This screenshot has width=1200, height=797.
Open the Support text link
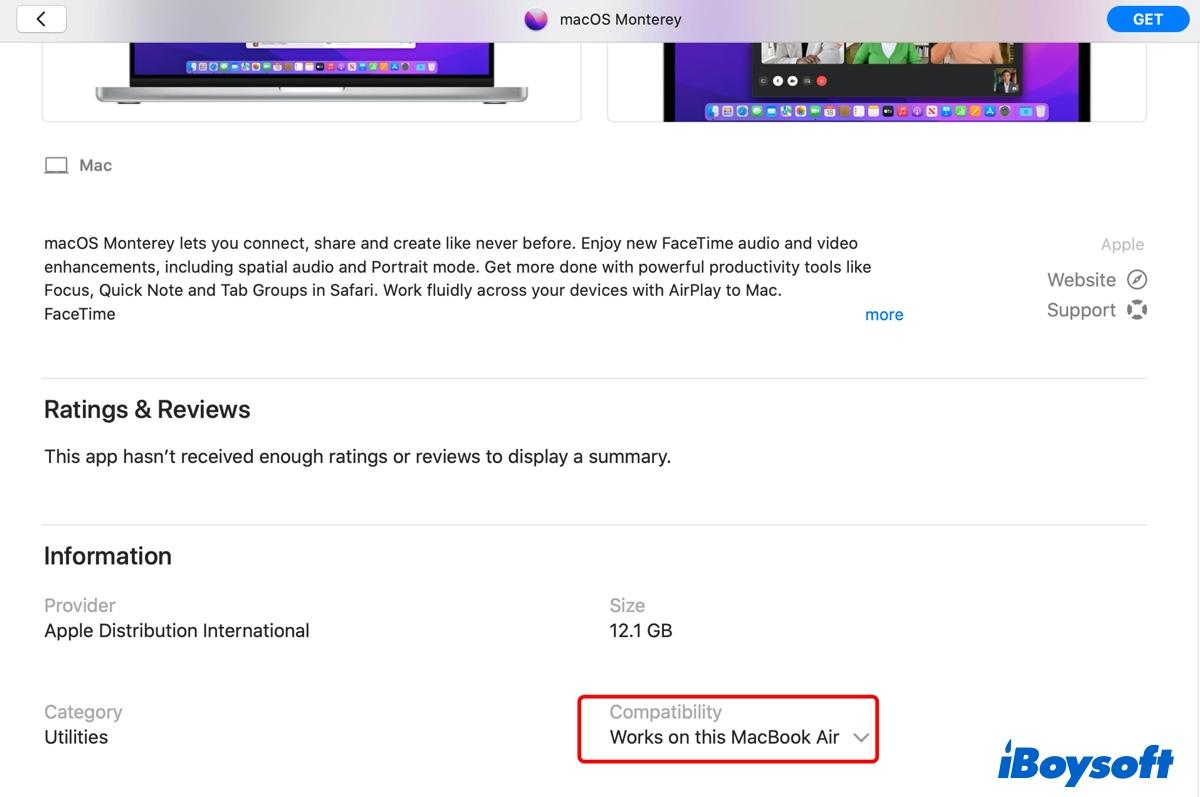(x=1081, y=310)
